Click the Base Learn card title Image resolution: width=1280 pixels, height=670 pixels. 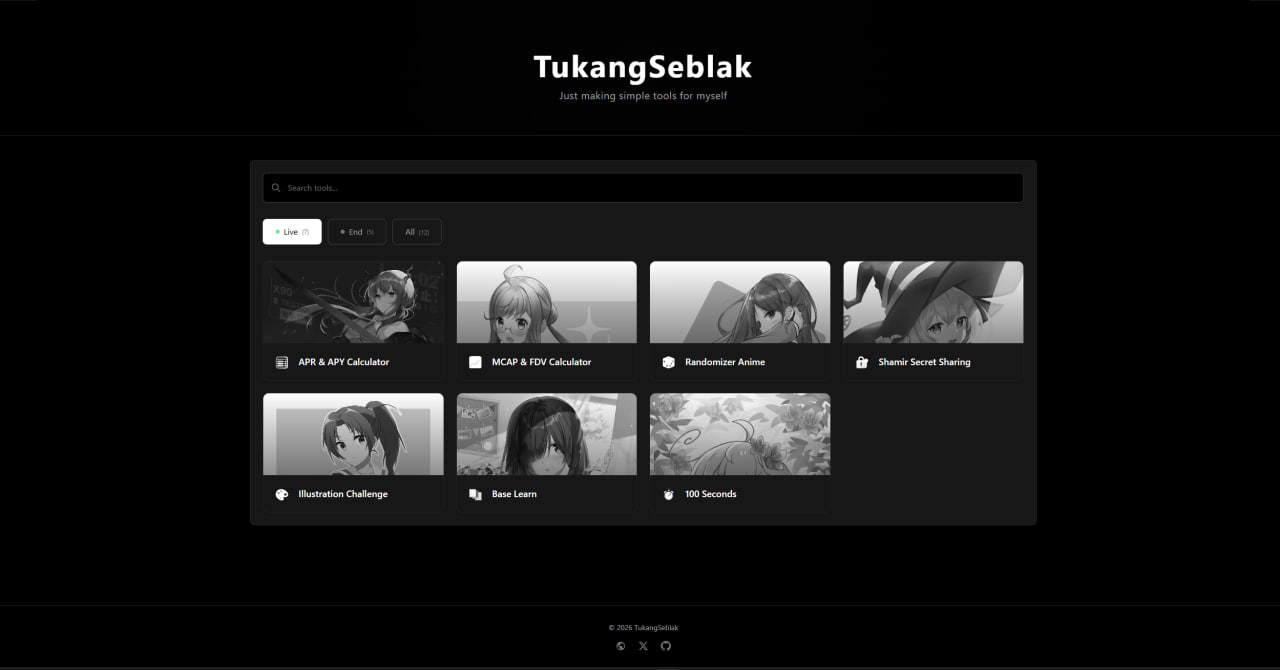[x=514, y=494]
